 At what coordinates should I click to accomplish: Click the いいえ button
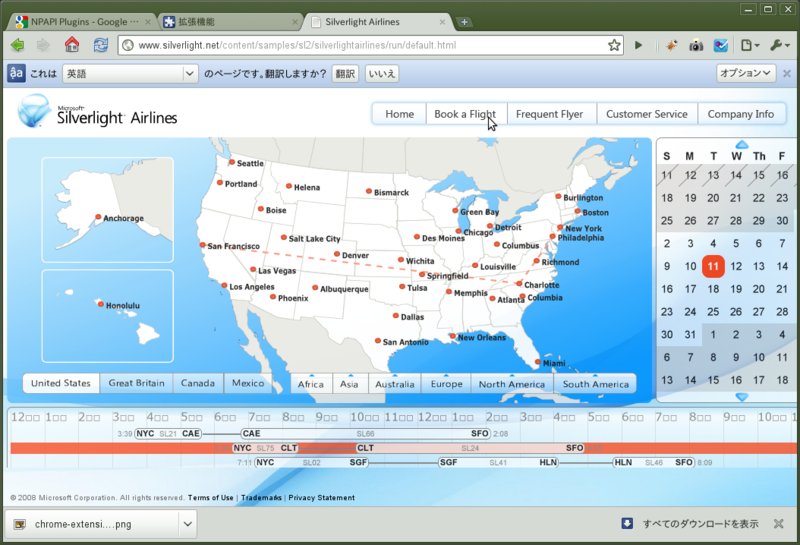coord(382,73)
